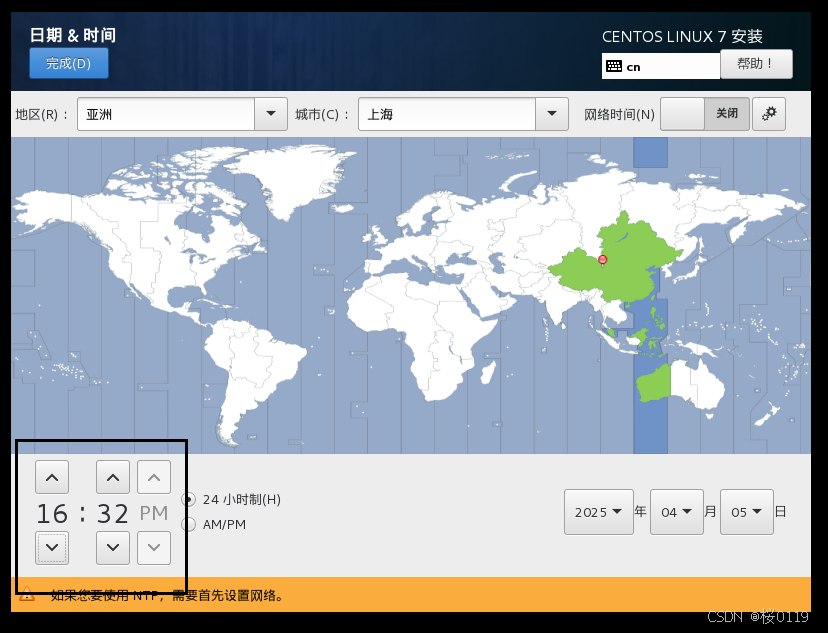The height and width of the screenshot is (633, 828).
Task: Open the month dropdown showing 04
Action: [x=676, y=512]
